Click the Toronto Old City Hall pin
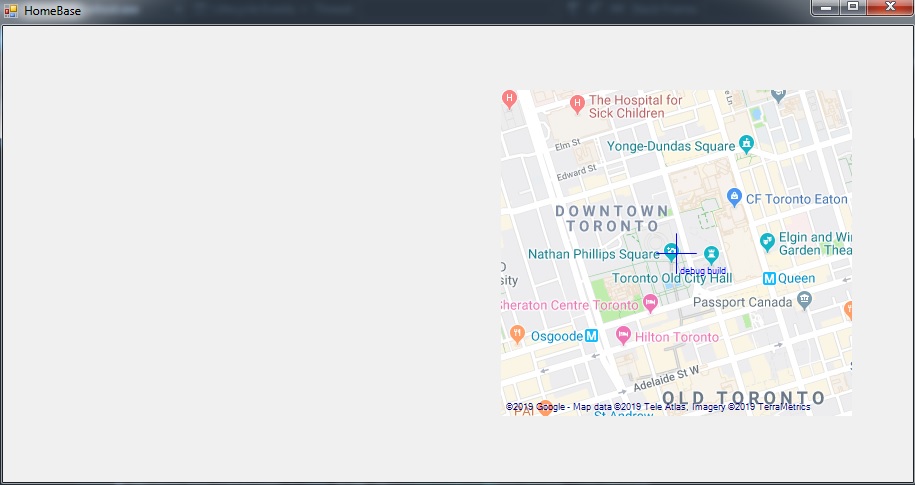915x485 pixels. point(710,254)
